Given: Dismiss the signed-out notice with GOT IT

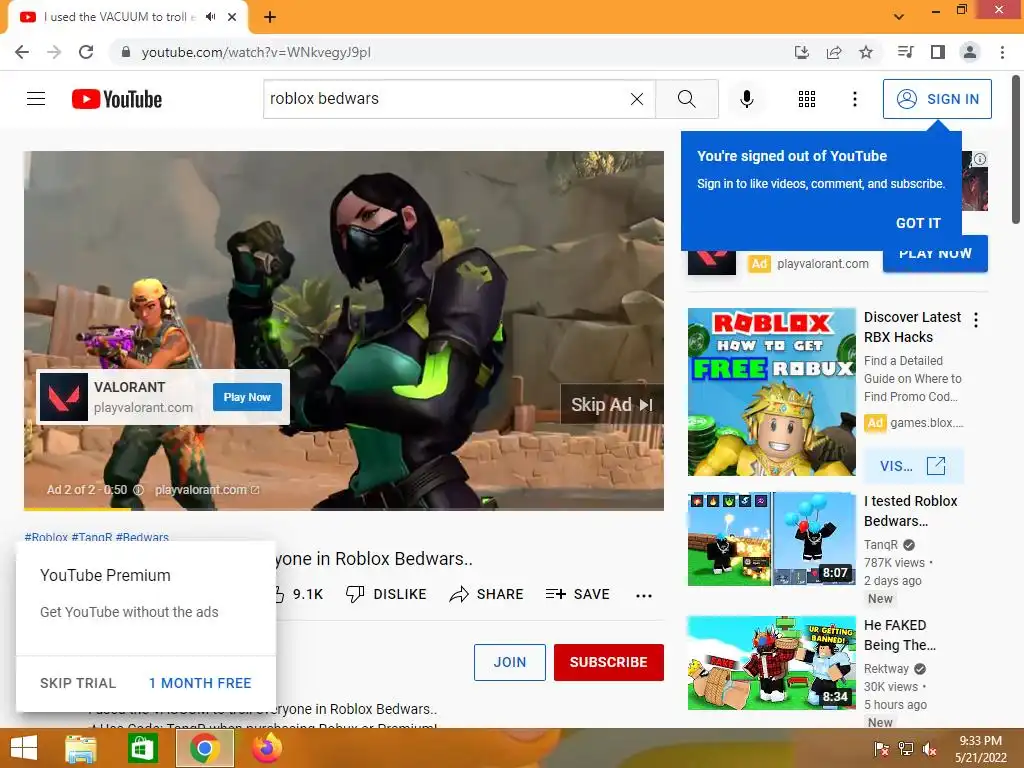Looking at the screenshot, I should (918, 223).
